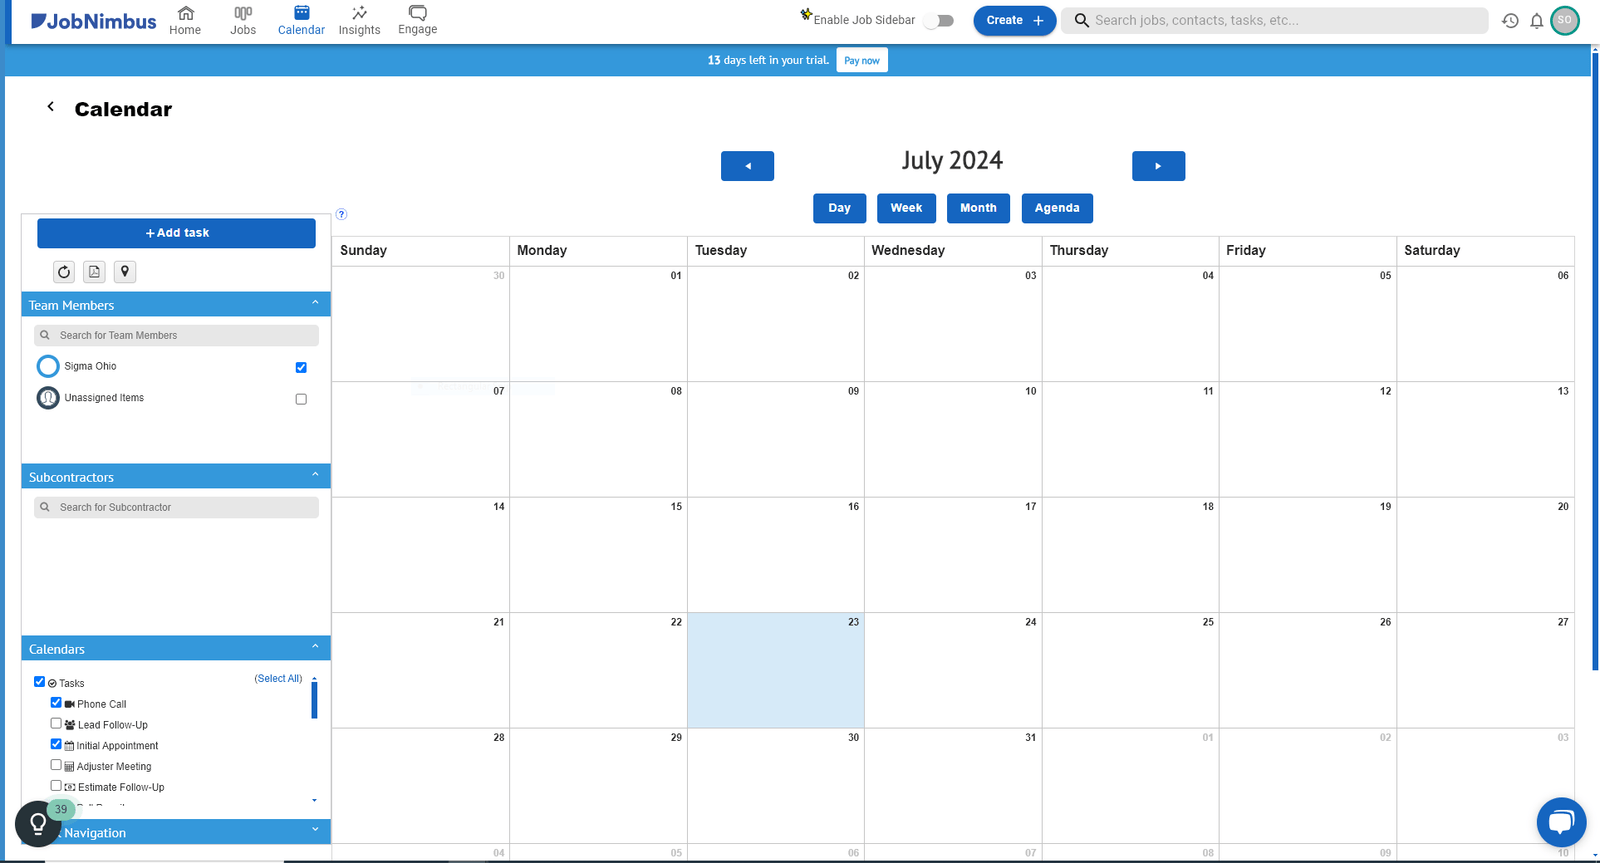
Task: Collapse the Subcontractors panel
Action: [x=315, y=475]
